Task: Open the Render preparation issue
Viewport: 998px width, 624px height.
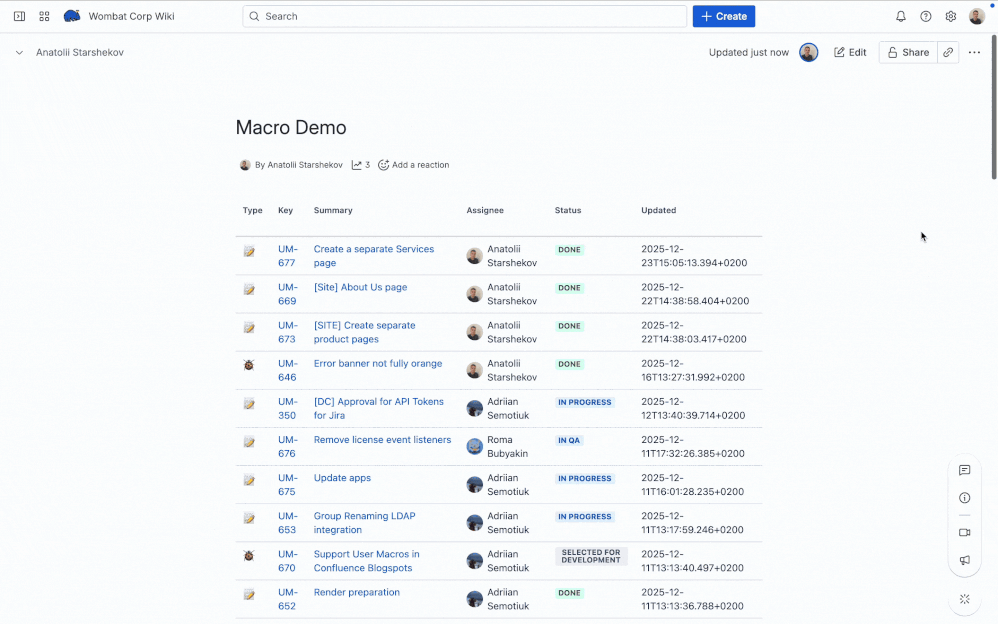Action: [x=356, y=592]
